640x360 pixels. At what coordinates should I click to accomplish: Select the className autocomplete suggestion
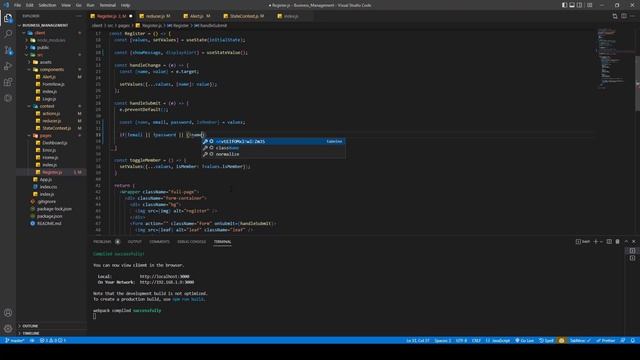point(273,148)
